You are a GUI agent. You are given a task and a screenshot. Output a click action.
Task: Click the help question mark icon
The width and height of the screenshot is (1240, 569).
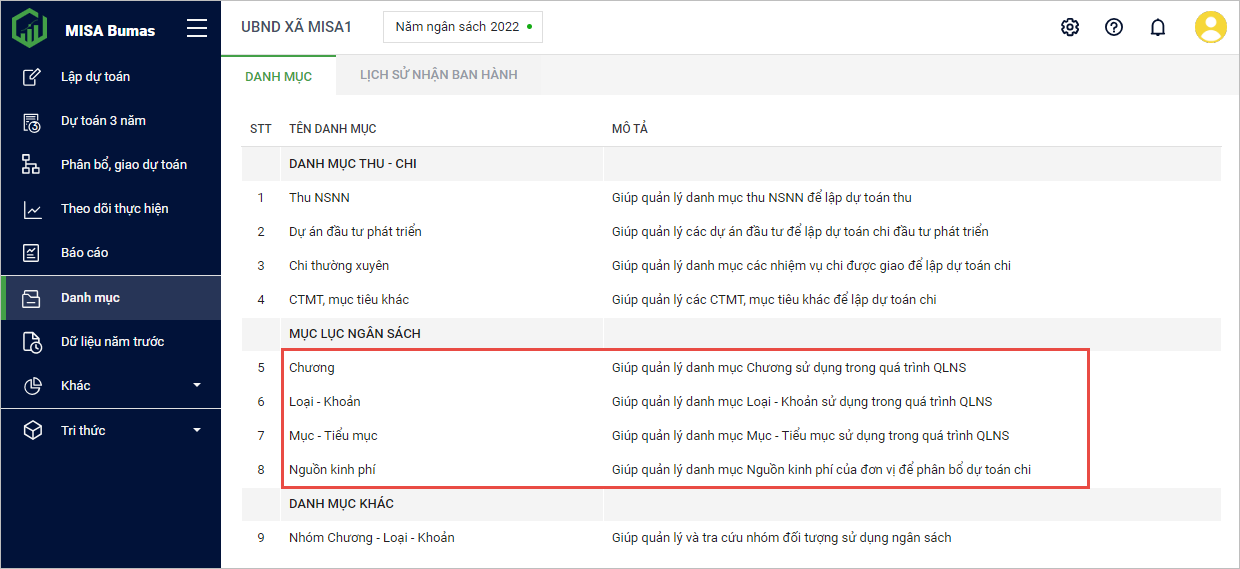[x=1114, y=27]
